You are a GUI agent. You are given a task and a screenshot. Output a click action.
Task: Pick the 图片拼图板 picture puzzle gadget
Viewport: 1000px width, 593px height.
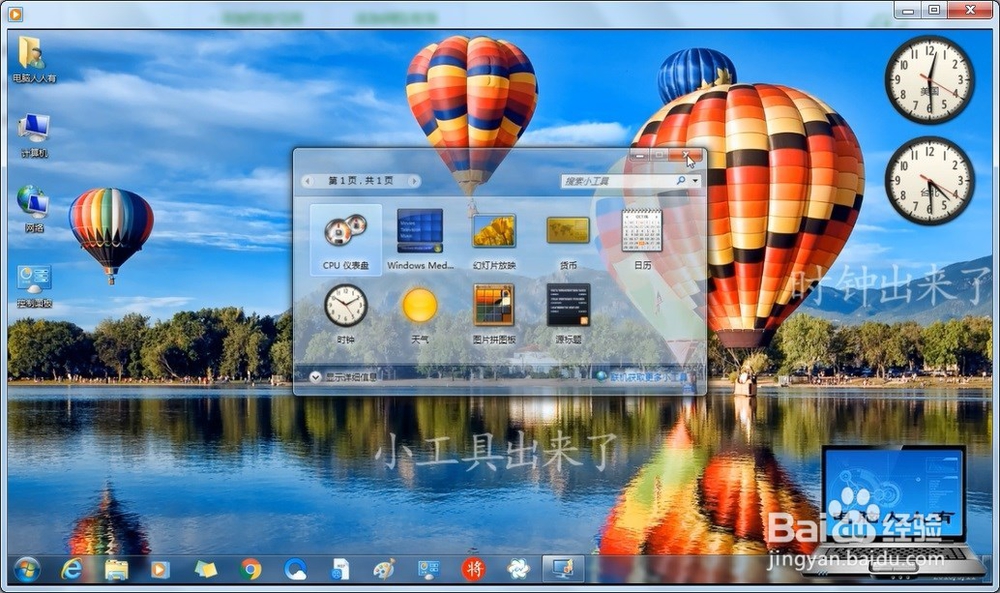point(494,314)
